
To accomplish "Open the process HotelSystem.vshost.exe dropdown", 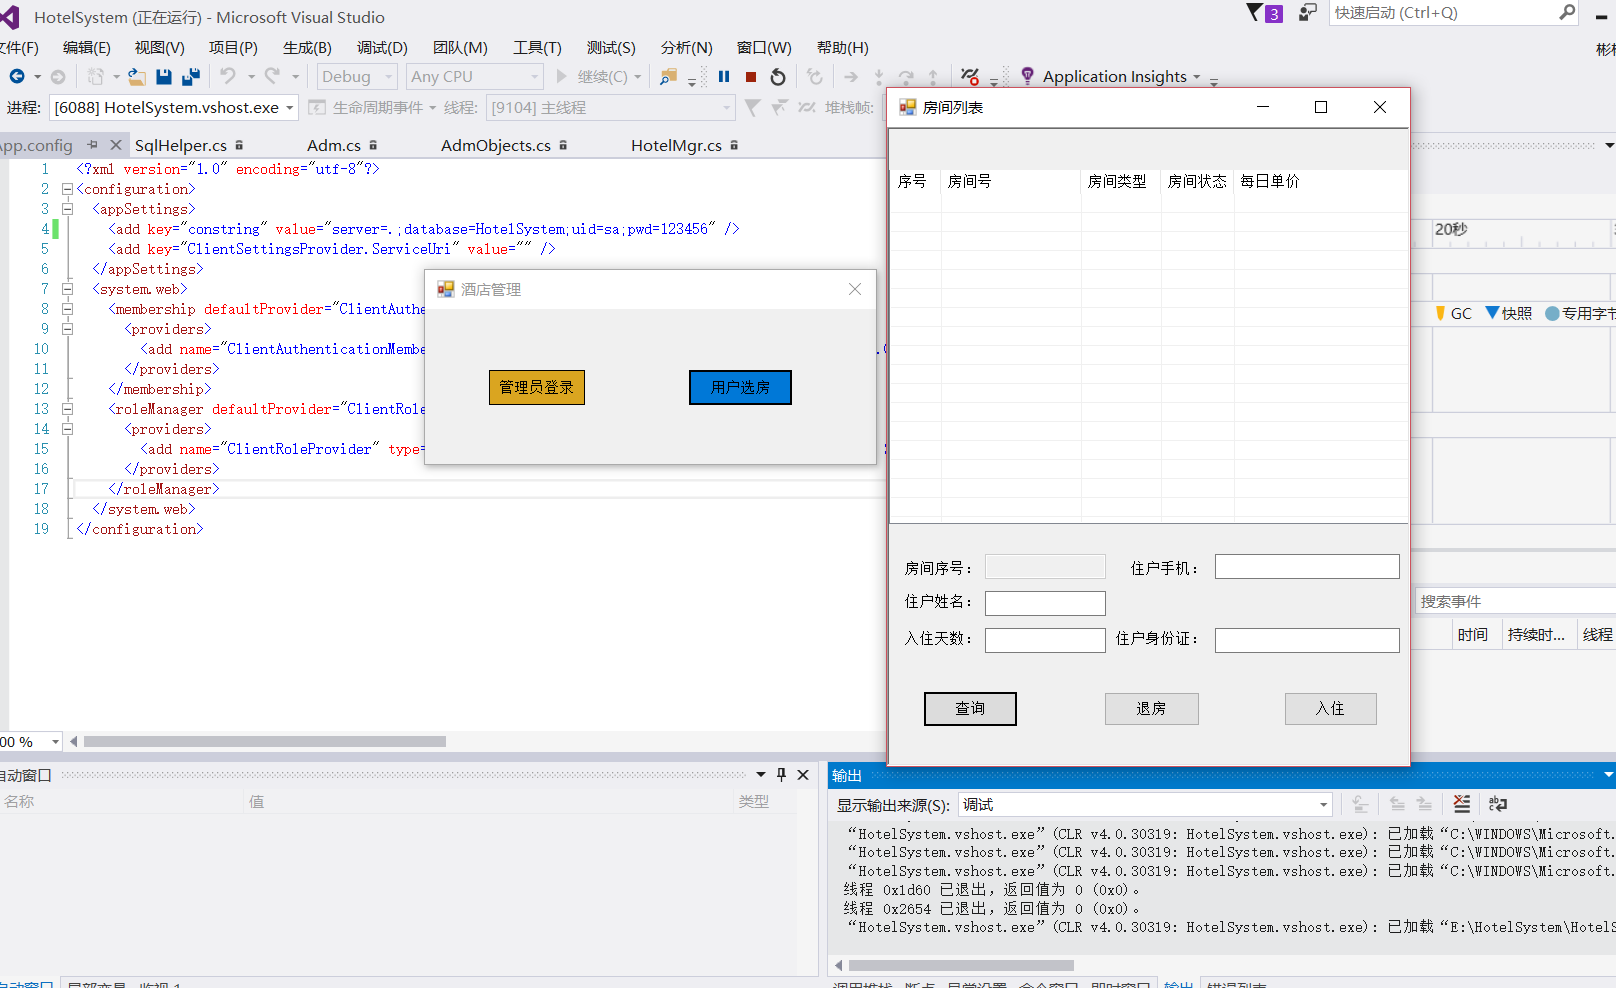I will point(290,108).
